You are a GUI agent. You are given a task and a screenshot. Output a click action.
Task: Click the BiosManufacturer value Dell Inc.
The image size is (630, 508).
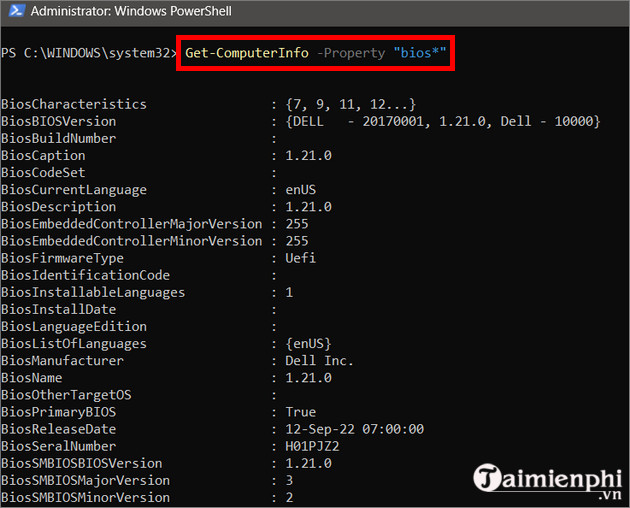pos(320,361)
